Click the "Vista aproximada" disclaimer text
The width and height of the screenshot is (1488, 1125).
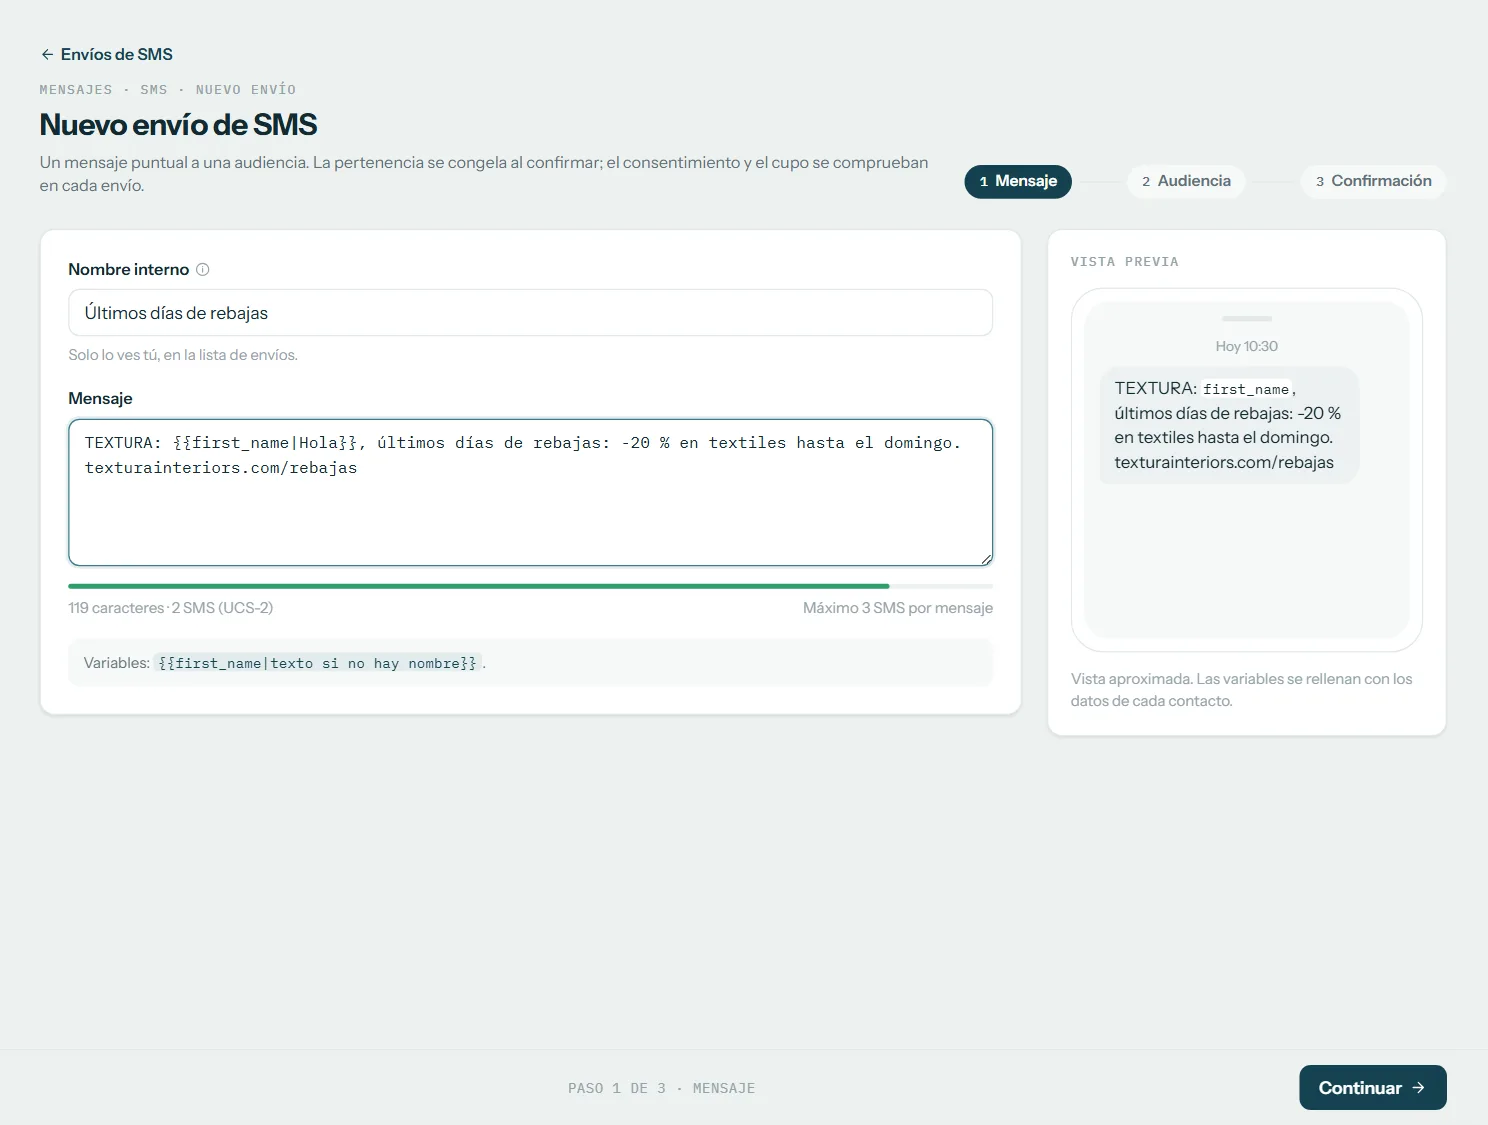pos(1242,690)
